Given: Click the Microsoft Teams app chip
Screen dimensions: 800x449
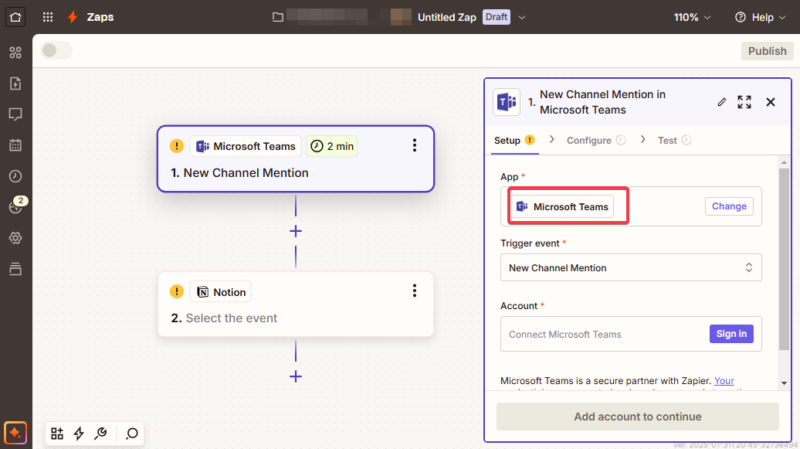Looking at the screenshot, I should (562, 207).
